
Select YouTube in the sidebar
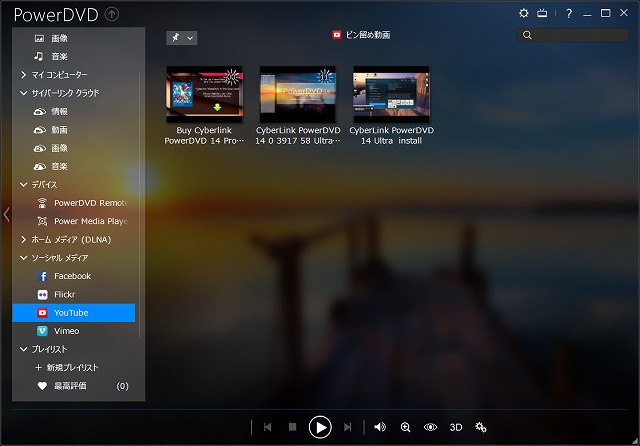point(73,313)
